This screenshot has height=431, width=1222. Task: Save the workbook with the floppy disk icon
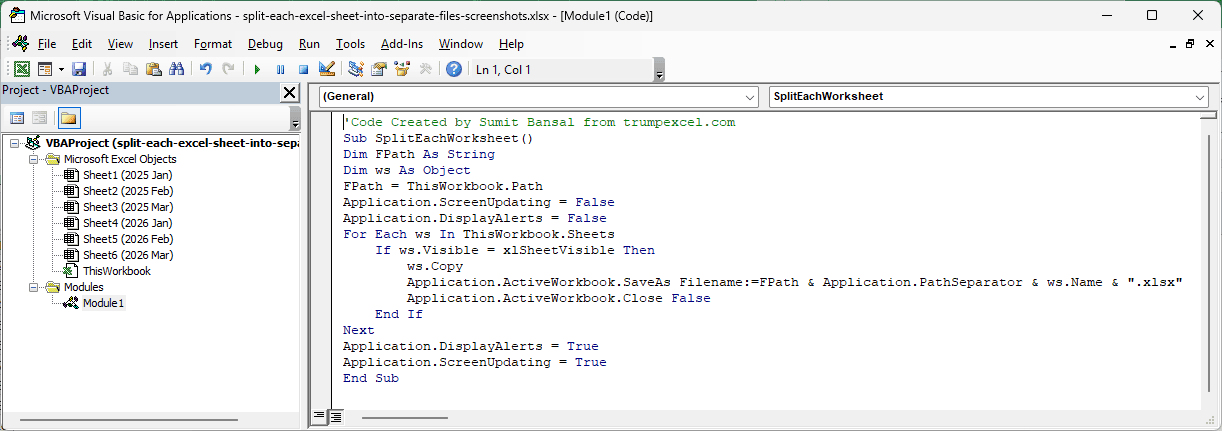point(78,69)
